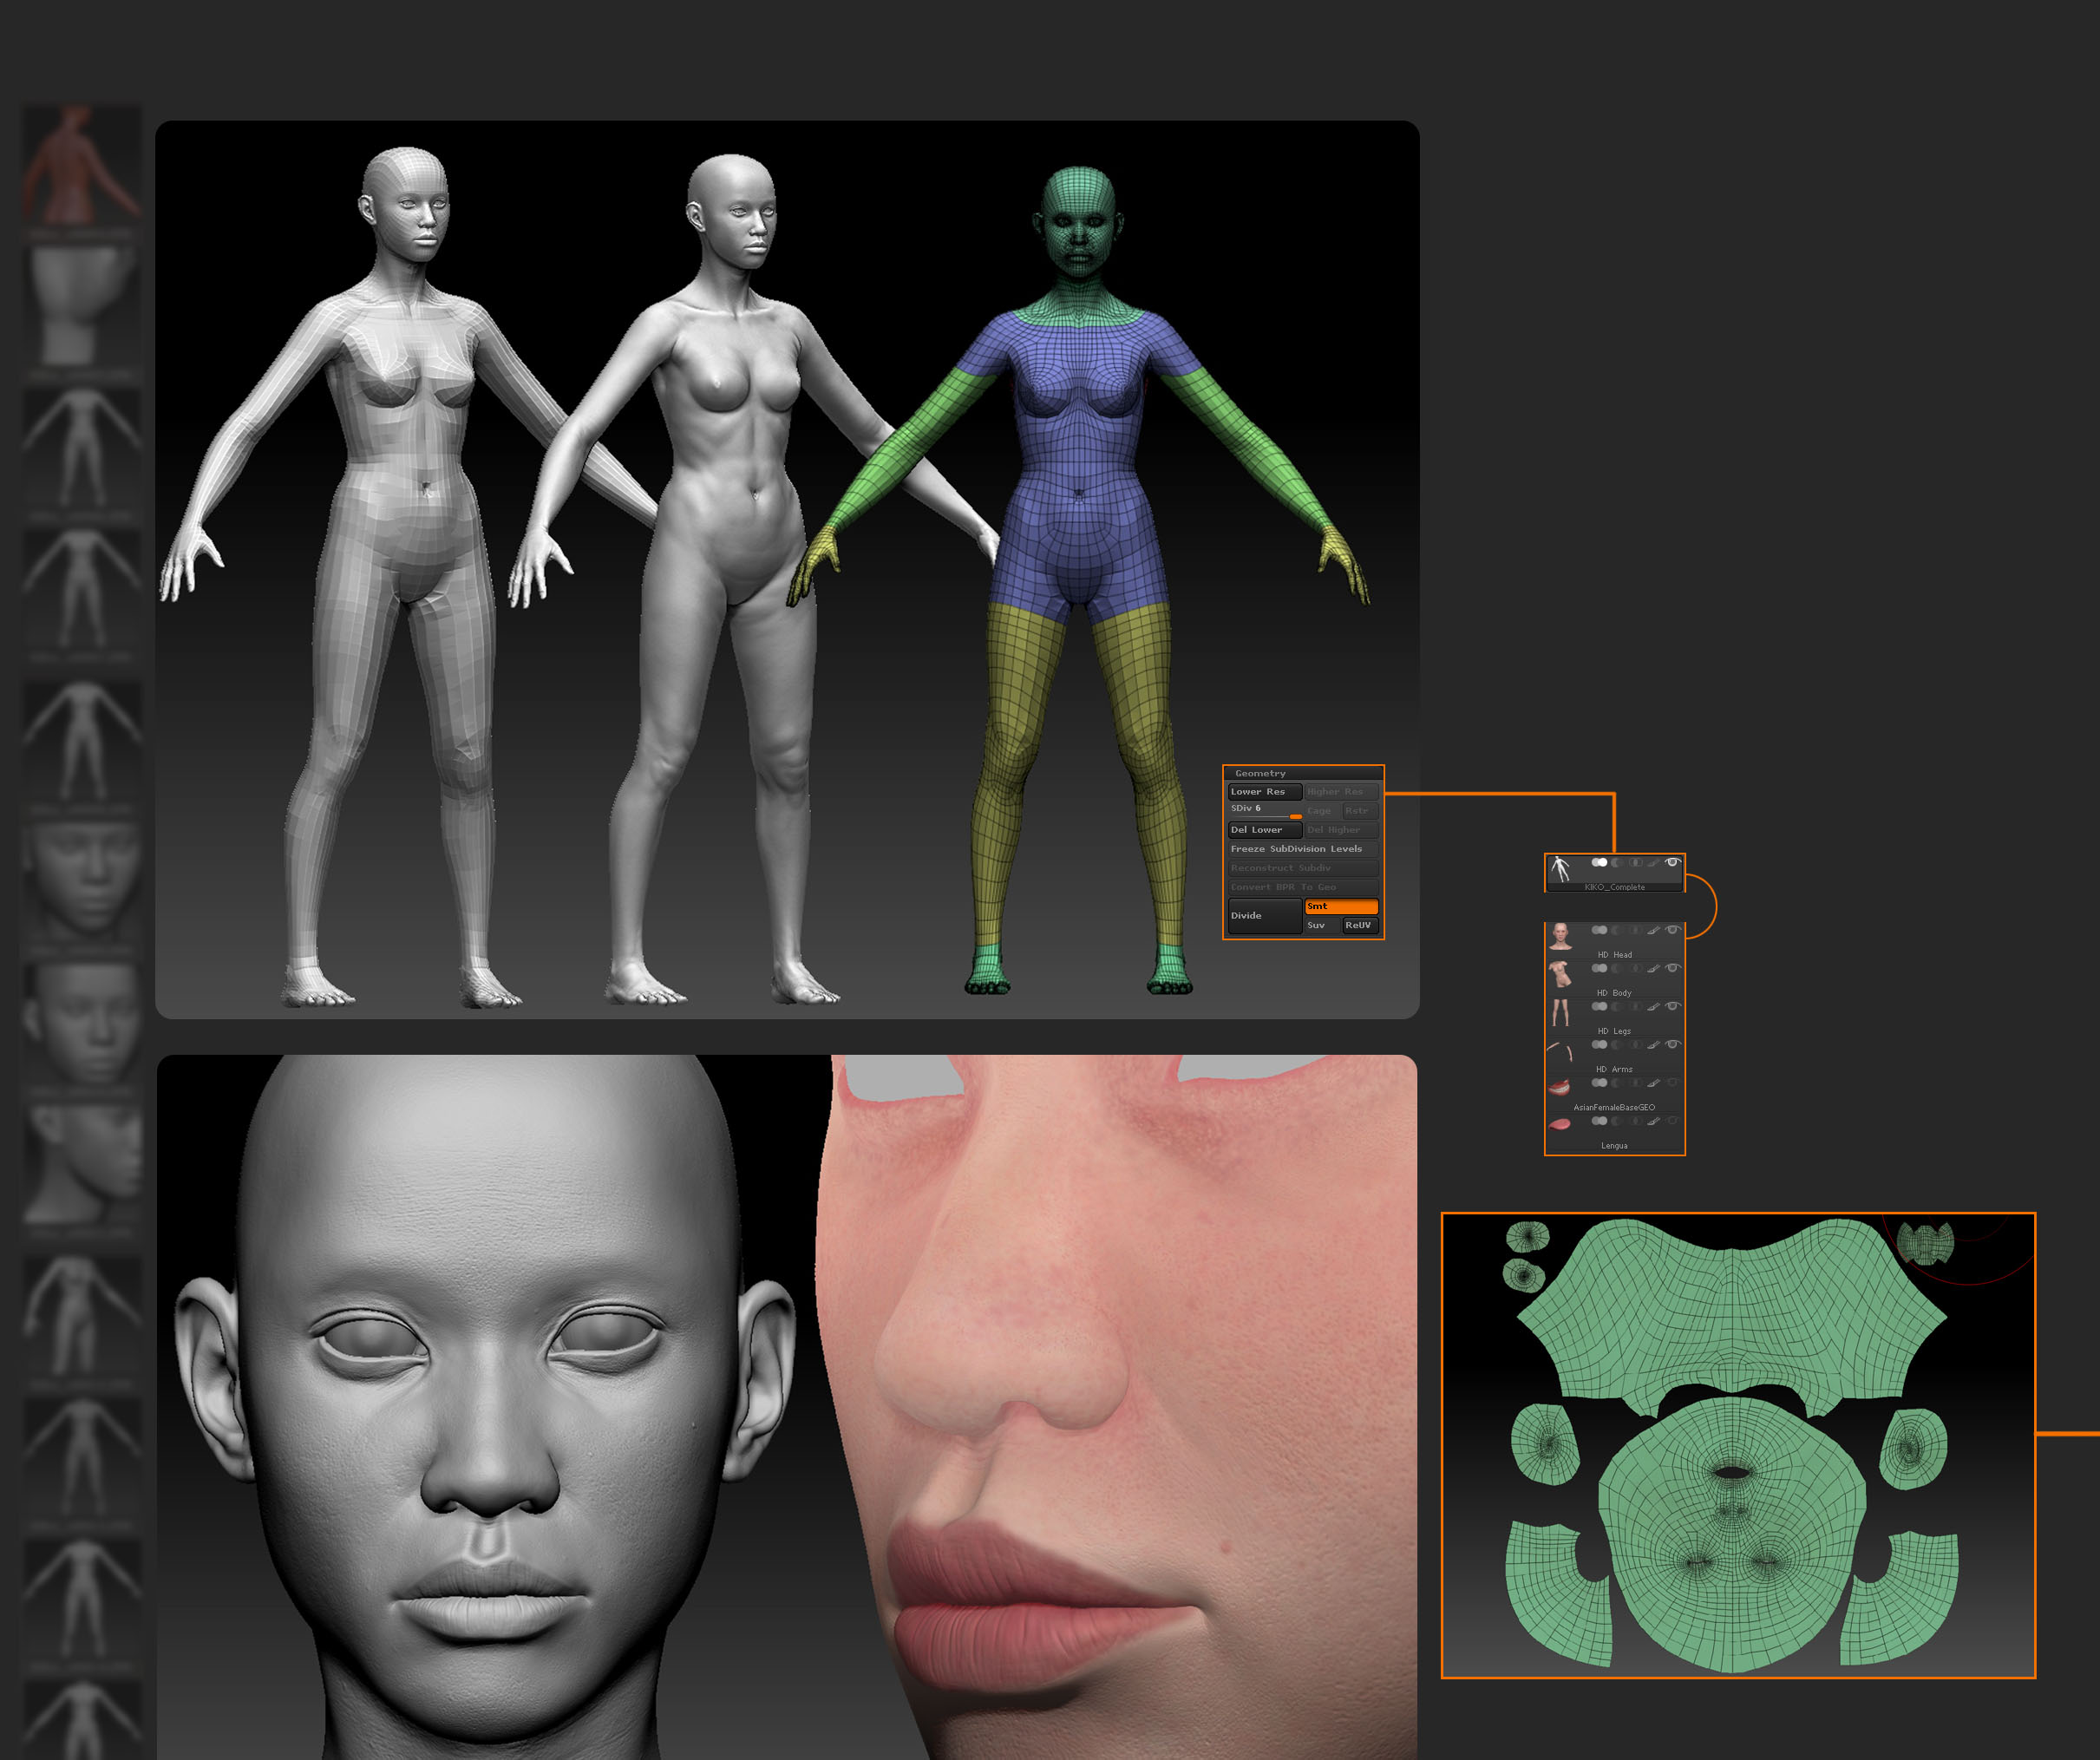Select the Lengua tongue thumbnail
This screenshot has height=1760, width=2100.
pyautogui.click(x=1560, y=1124)
